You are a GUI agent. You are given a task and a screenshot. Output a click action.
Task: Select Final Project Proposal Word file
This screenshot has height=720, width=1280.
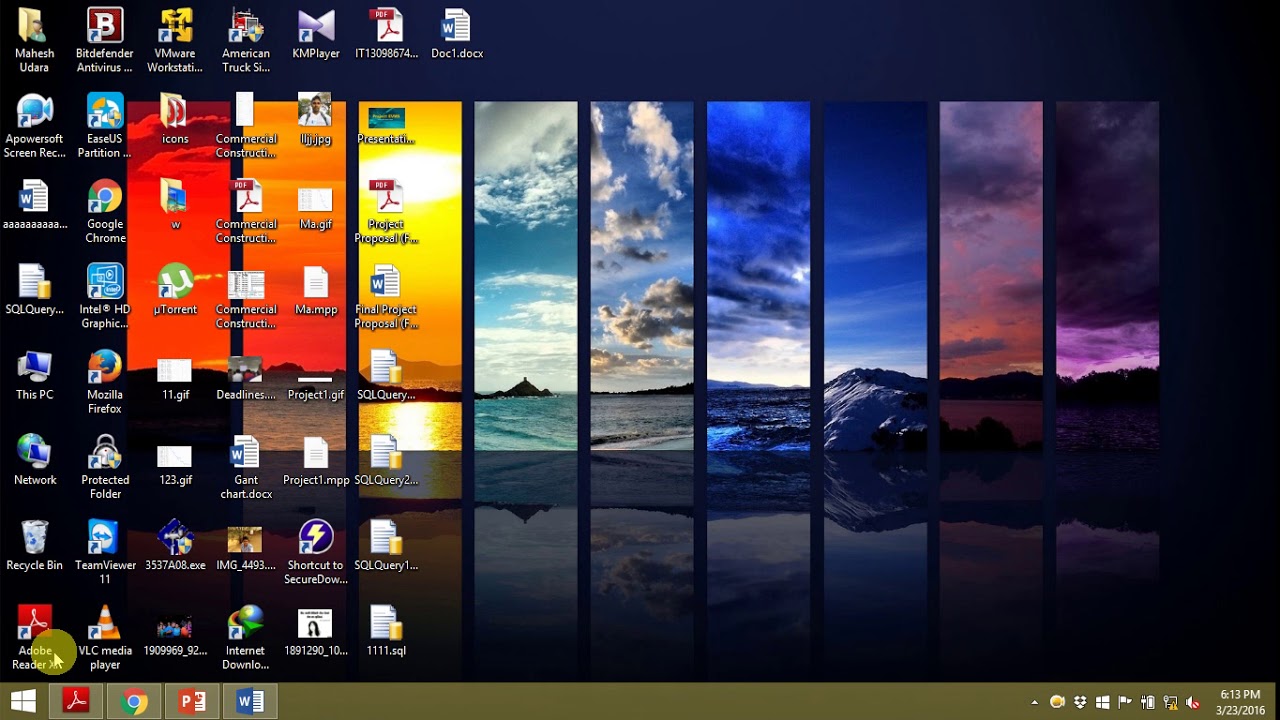[386, 296]
